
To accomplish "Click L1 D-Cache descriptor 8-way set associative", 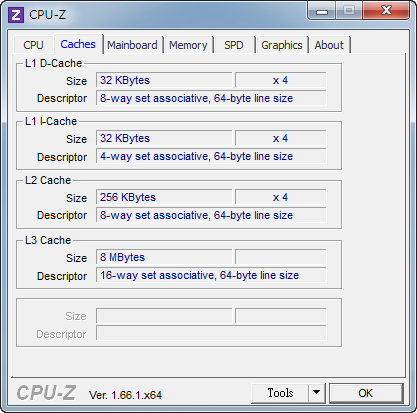I will pos(211,98).
